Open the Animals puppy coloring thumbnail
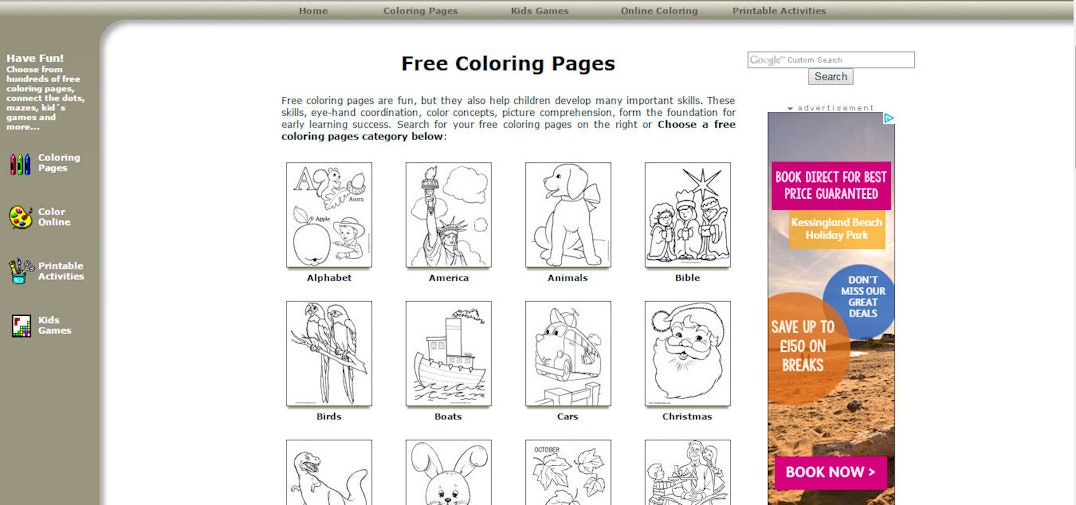The width and height of the screenshot is (1076, 505). click(568, 215)
